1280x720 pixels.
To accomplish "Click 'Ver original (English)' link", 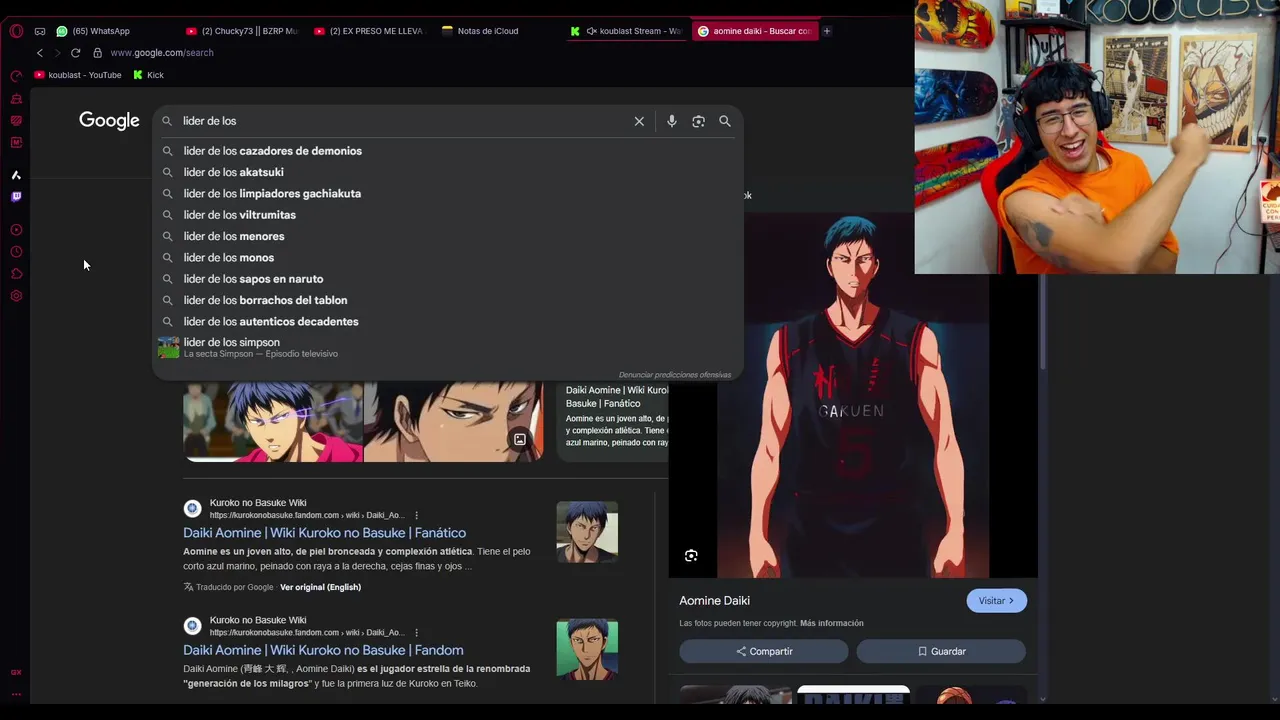I will [320, 587].
